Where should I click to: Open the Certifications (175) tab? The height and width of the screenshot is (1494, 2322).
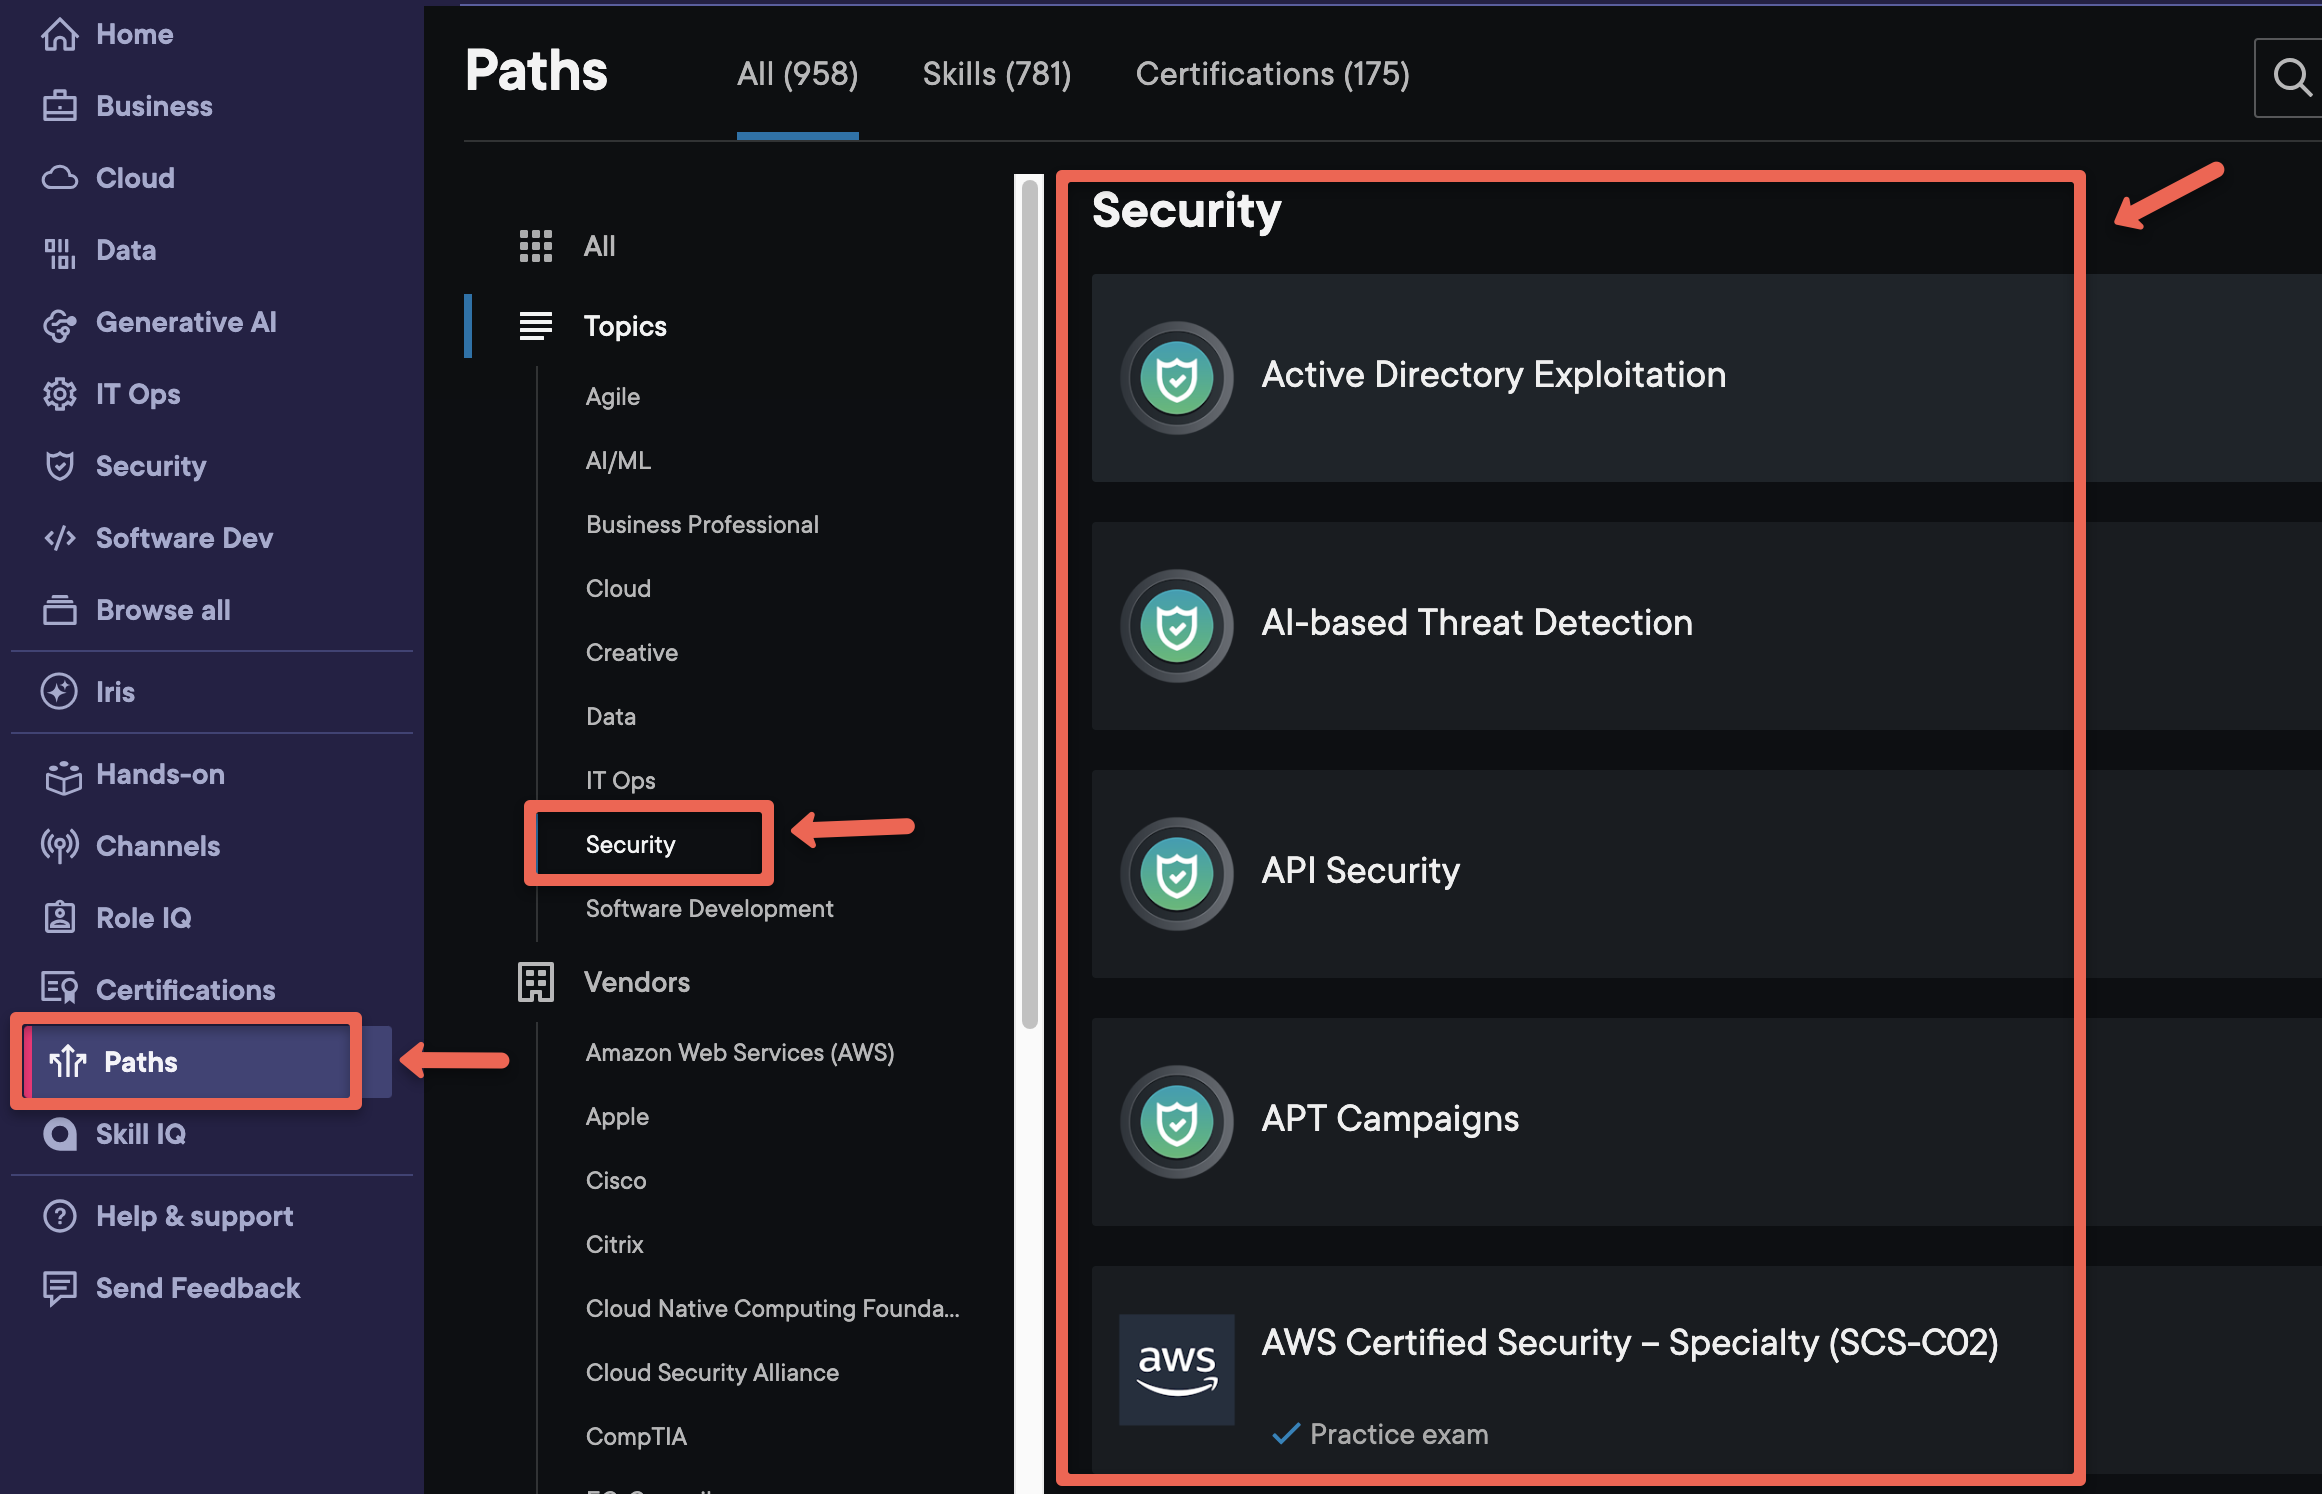pyautogui.click(x=1272, y=74)
